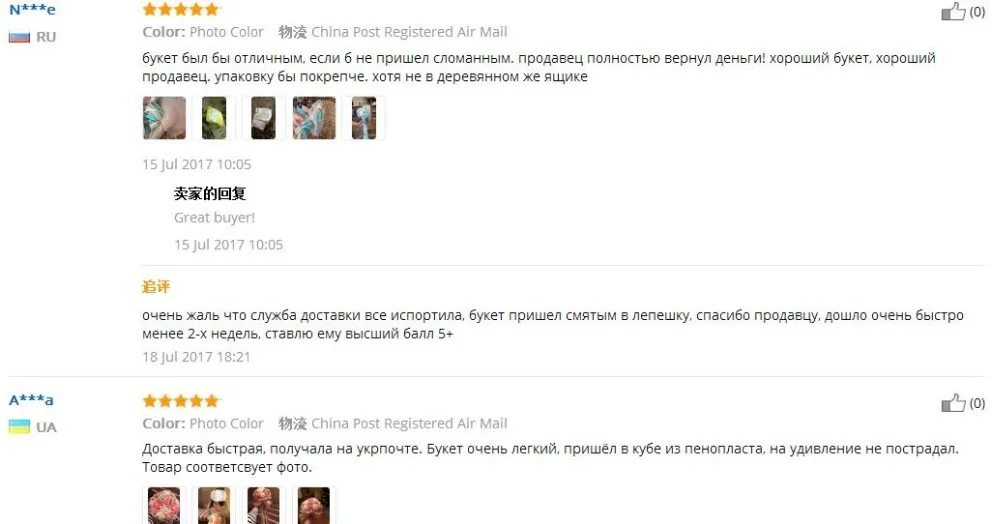Screen dimensions: 1000x524
Task: Click the orange 追评 follow-up review label
Action: 156,287
